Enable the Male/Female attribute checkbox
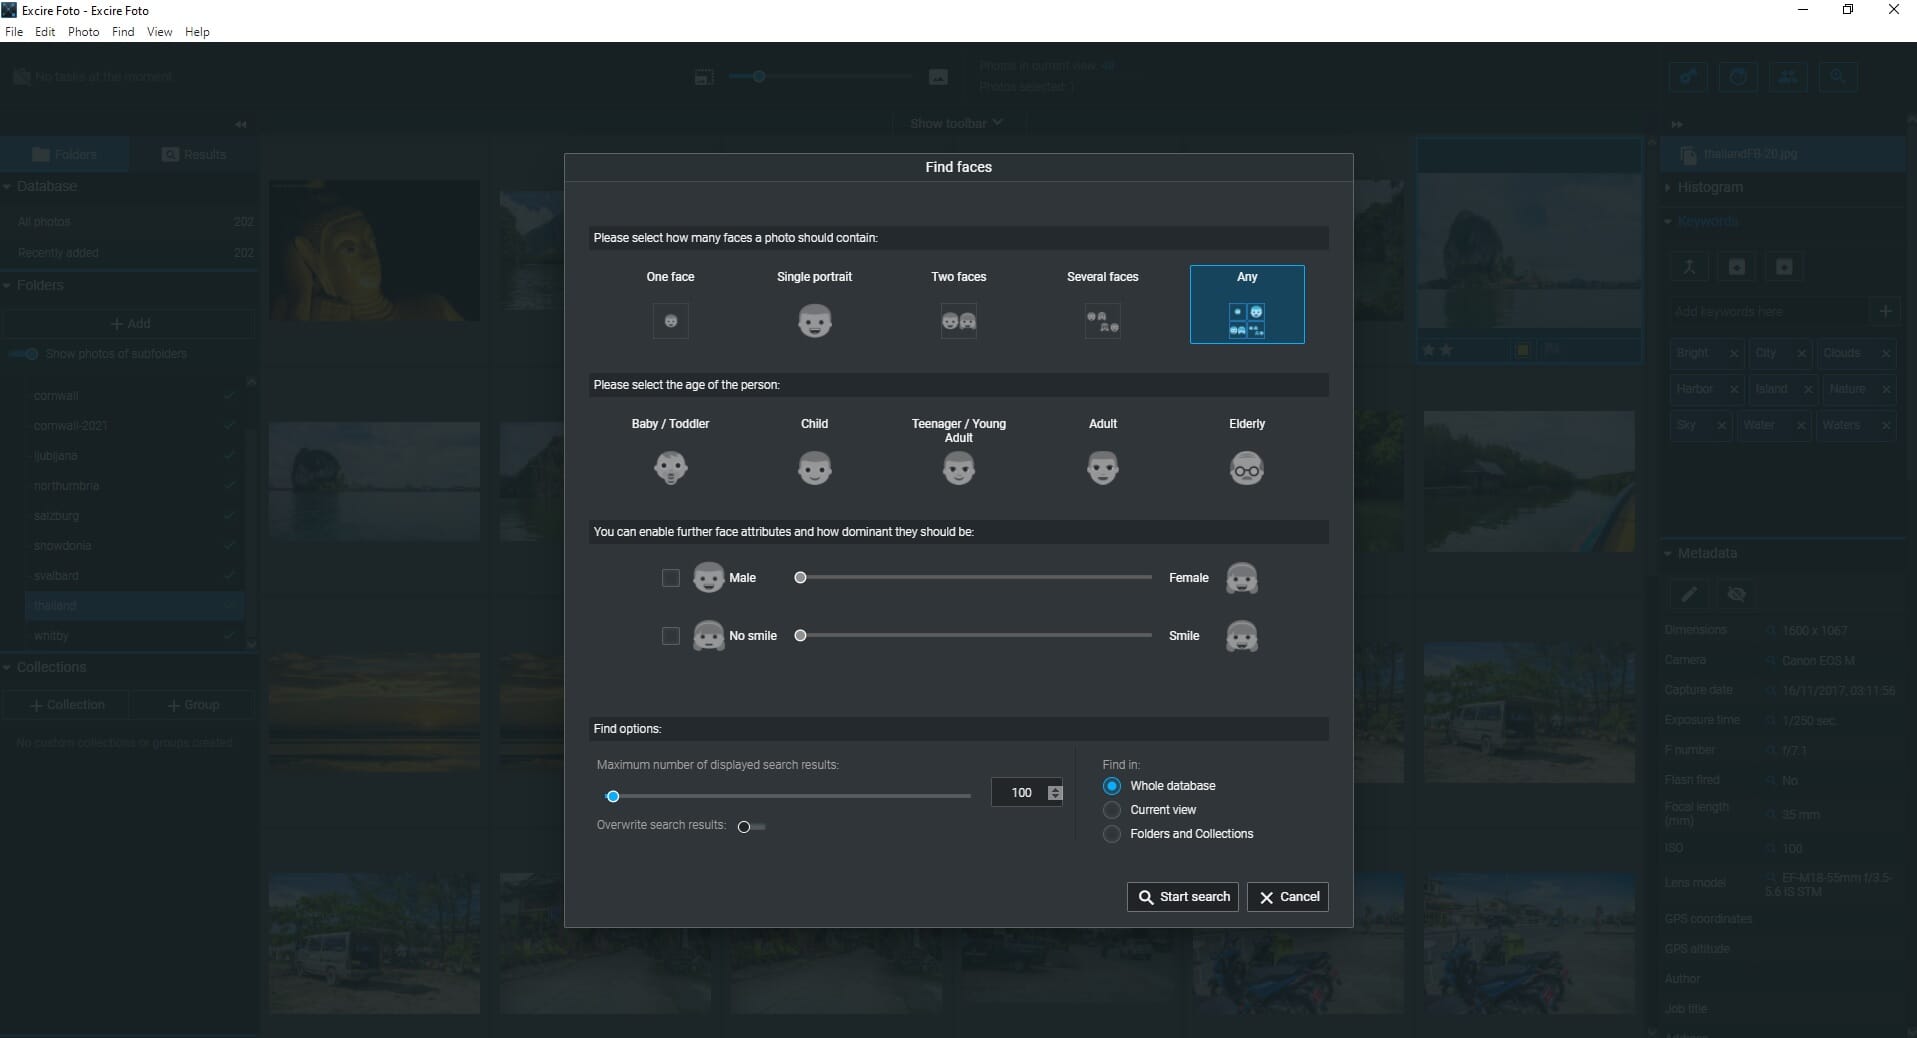 670,578
